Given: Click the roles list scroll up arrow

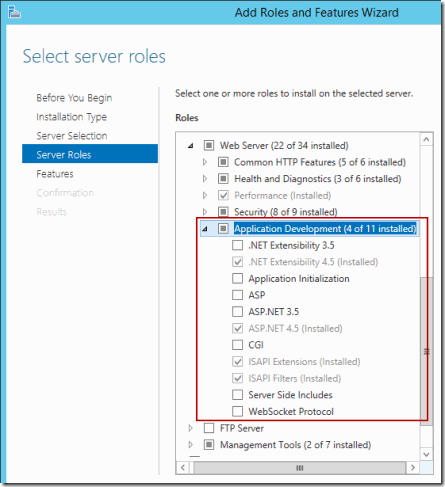Looking at the screenshot, I should click(426, 139).
